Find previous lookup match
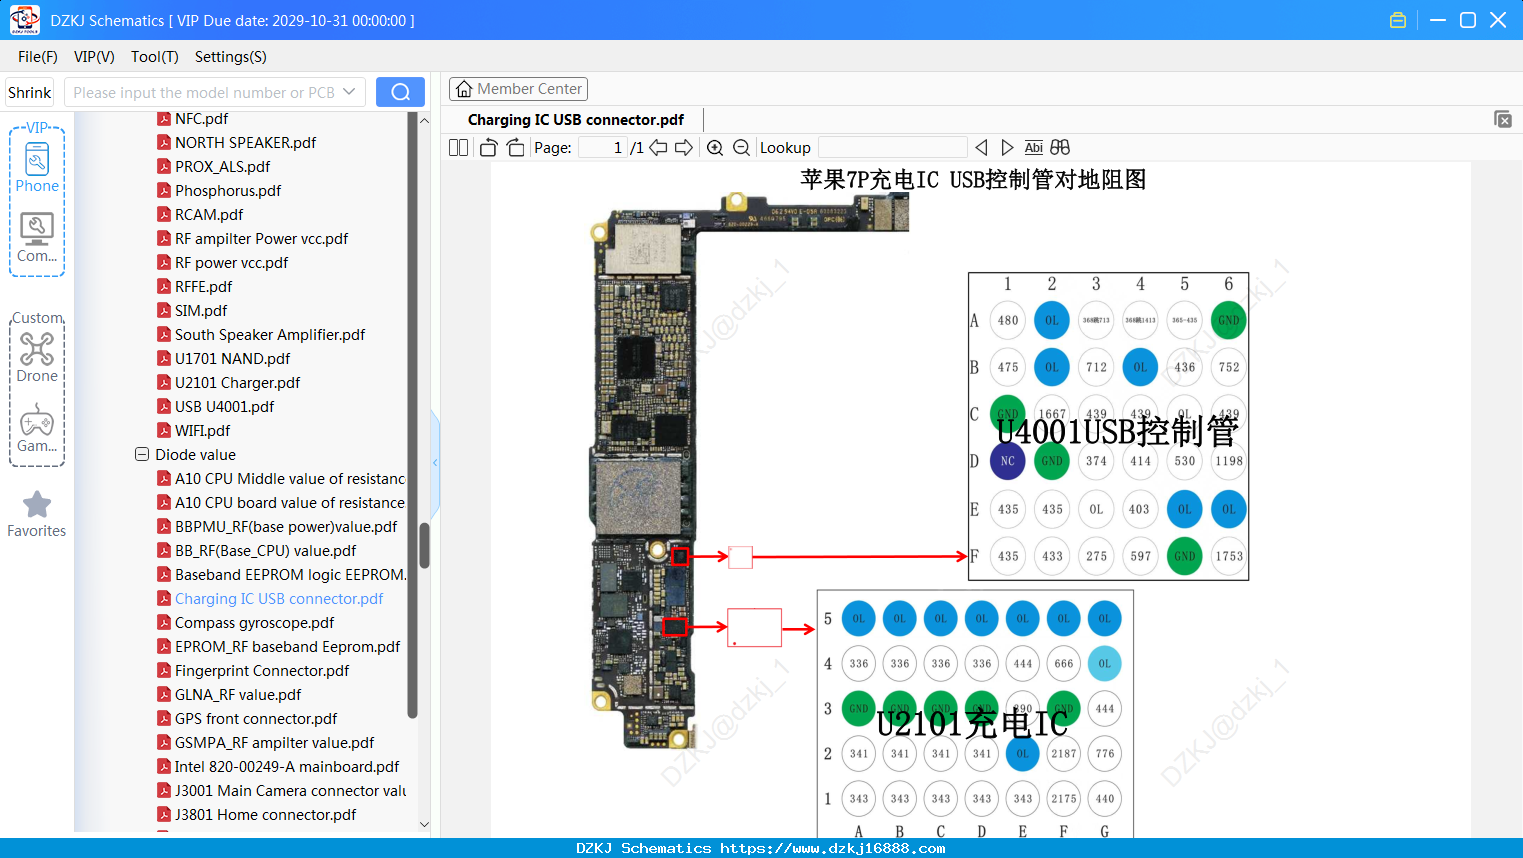Viewport: 1523px width, 858px height. pos(981,148)
